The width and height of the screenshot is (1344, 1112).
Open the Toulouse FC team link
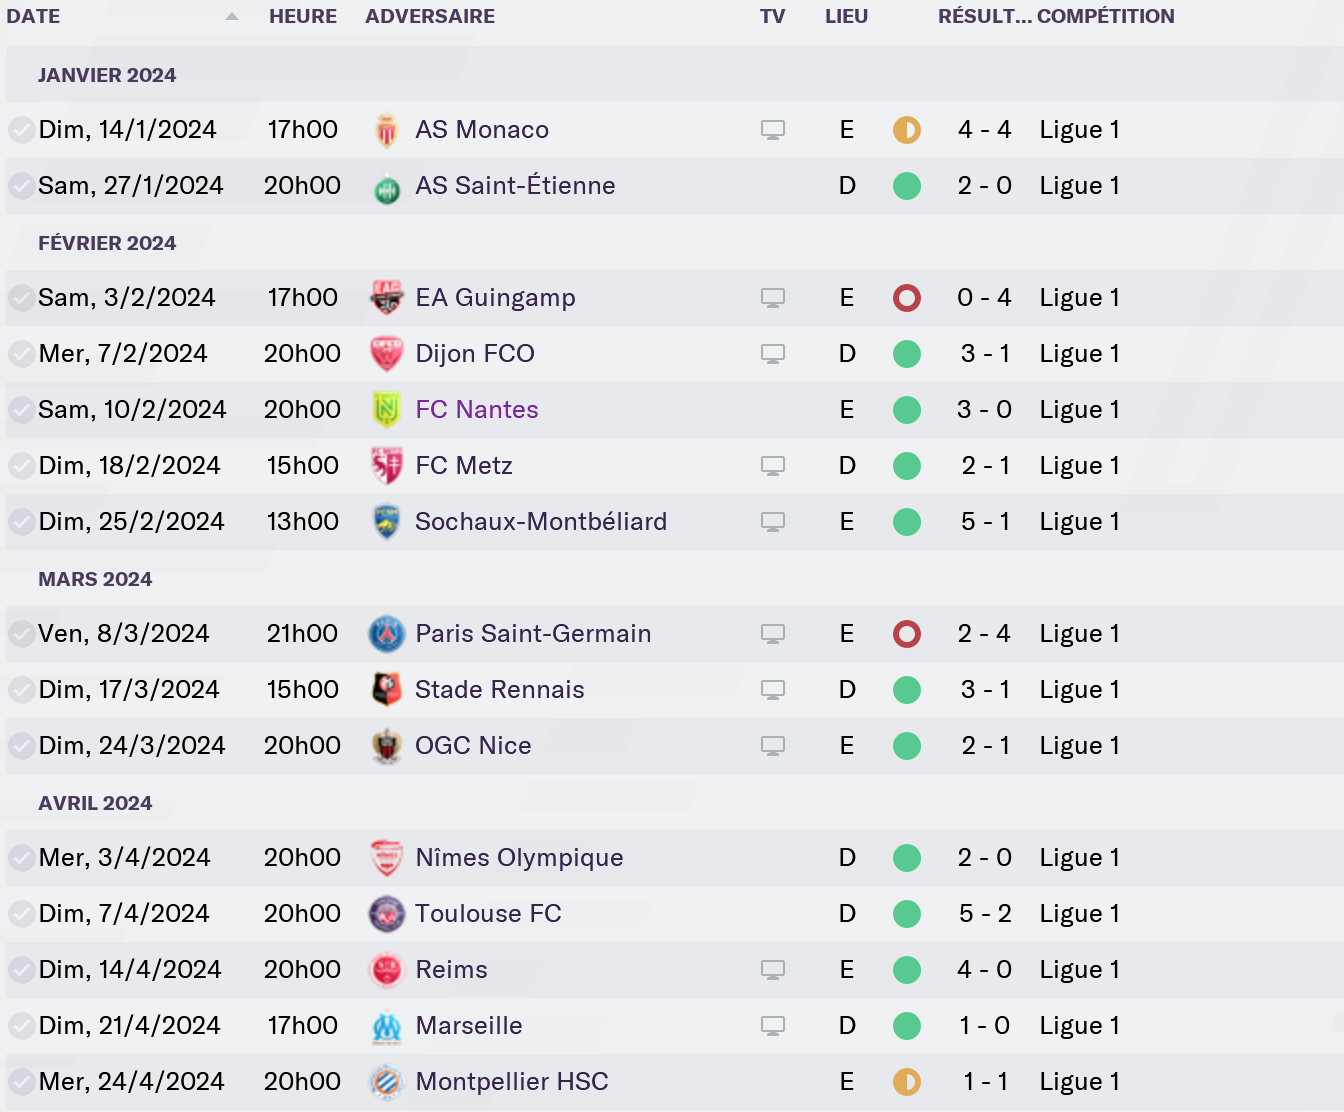click(x=488, y=914)
